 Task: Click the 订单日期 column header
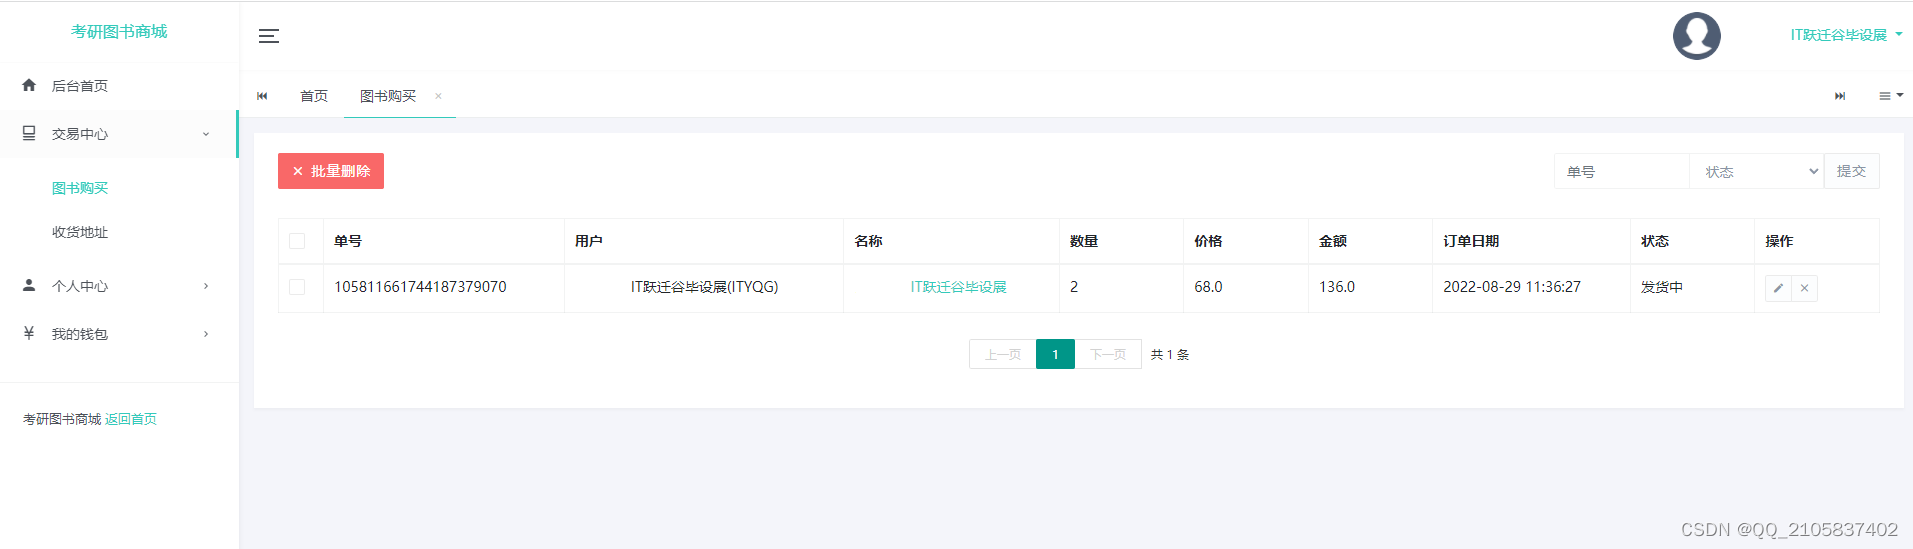[1471, 241]
